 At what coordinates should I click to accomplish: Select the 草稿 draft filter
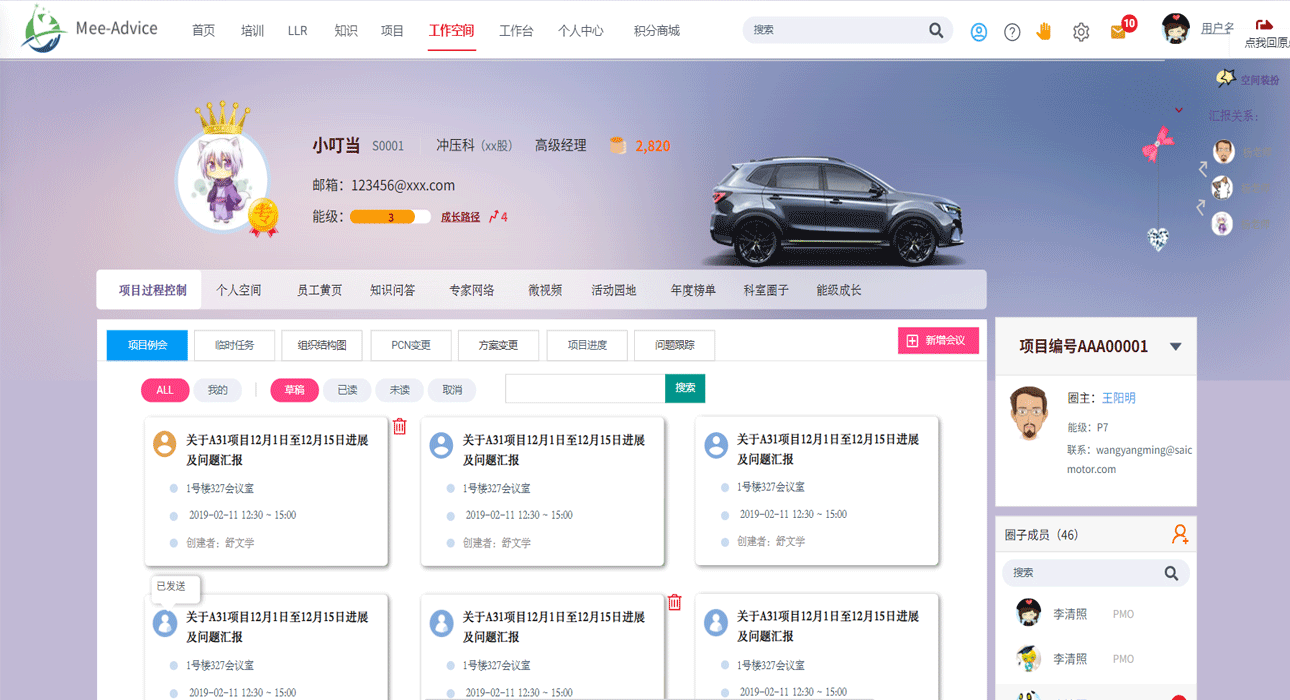tap(294, 390)
